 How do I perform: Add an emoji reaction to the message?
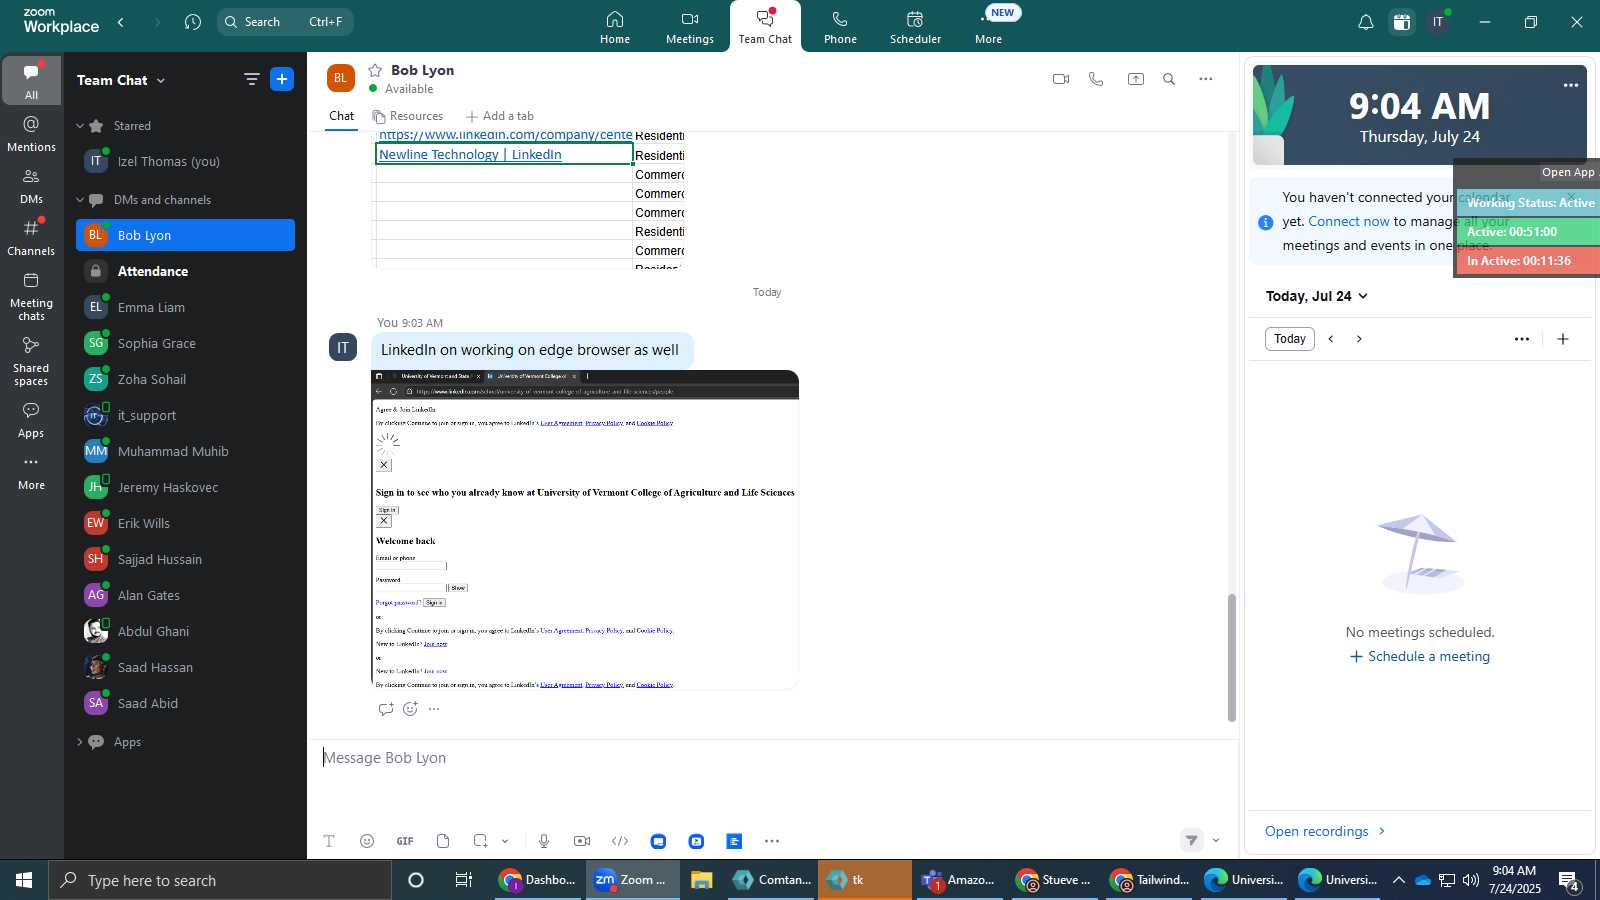pyautogui.click(x=411, y=709)
